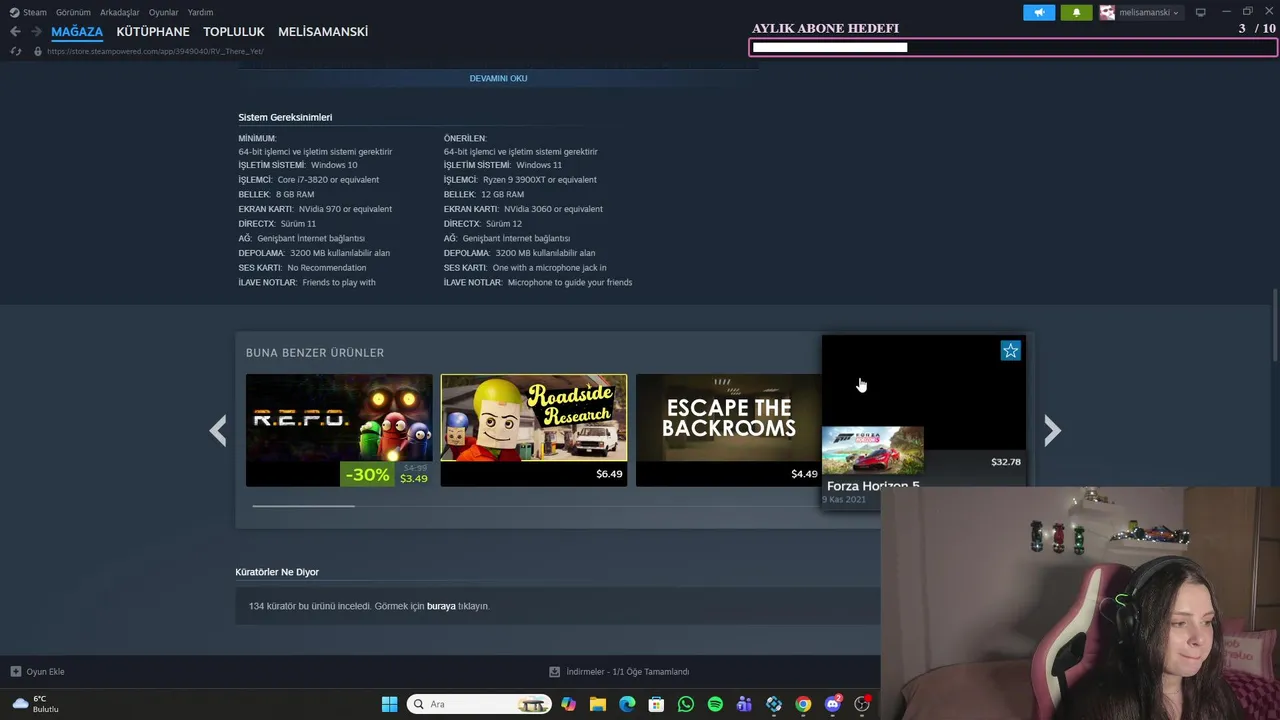Click the back navigation arrow

[15, 32]
